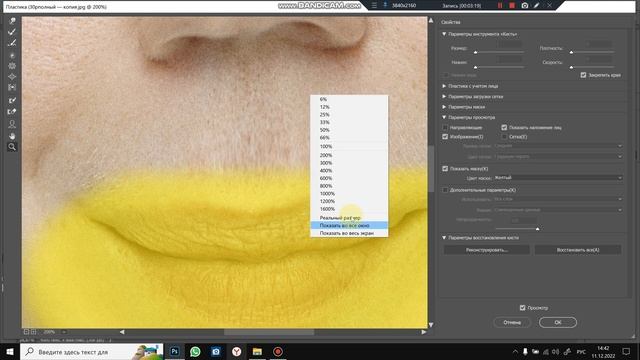Enable Дополнительные параметры checkbox
Image resolution: width=640 pixels, height=360 pixels.
click(445, 190)
